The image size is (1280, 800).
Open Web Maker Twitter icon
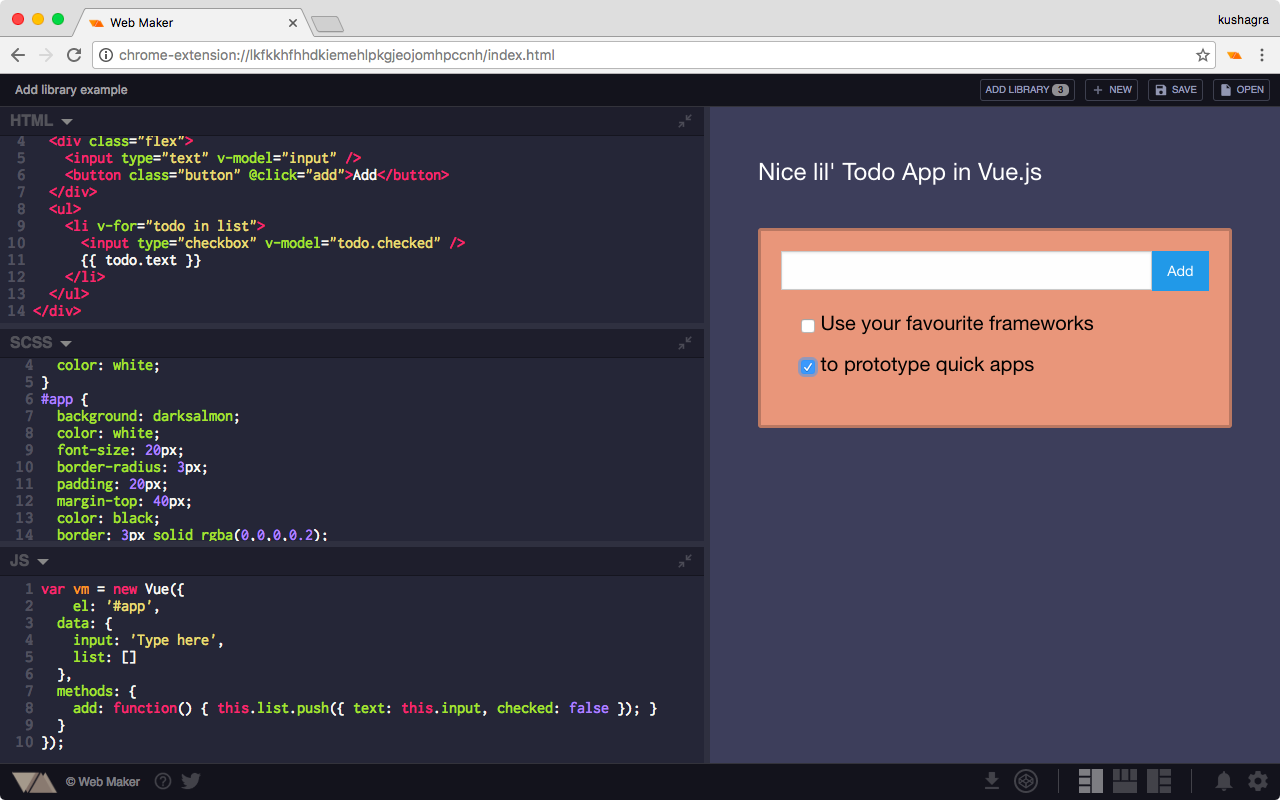(x=191, y=781)
